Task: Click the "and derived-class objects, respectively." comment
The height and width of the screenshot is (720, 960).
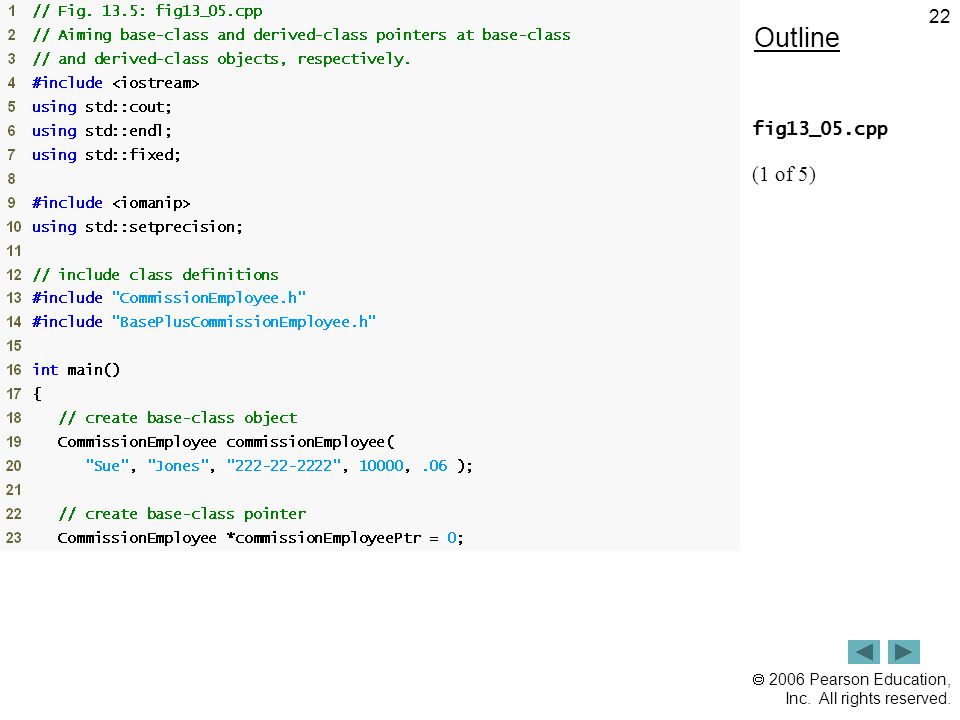Action: click(221, 59)
